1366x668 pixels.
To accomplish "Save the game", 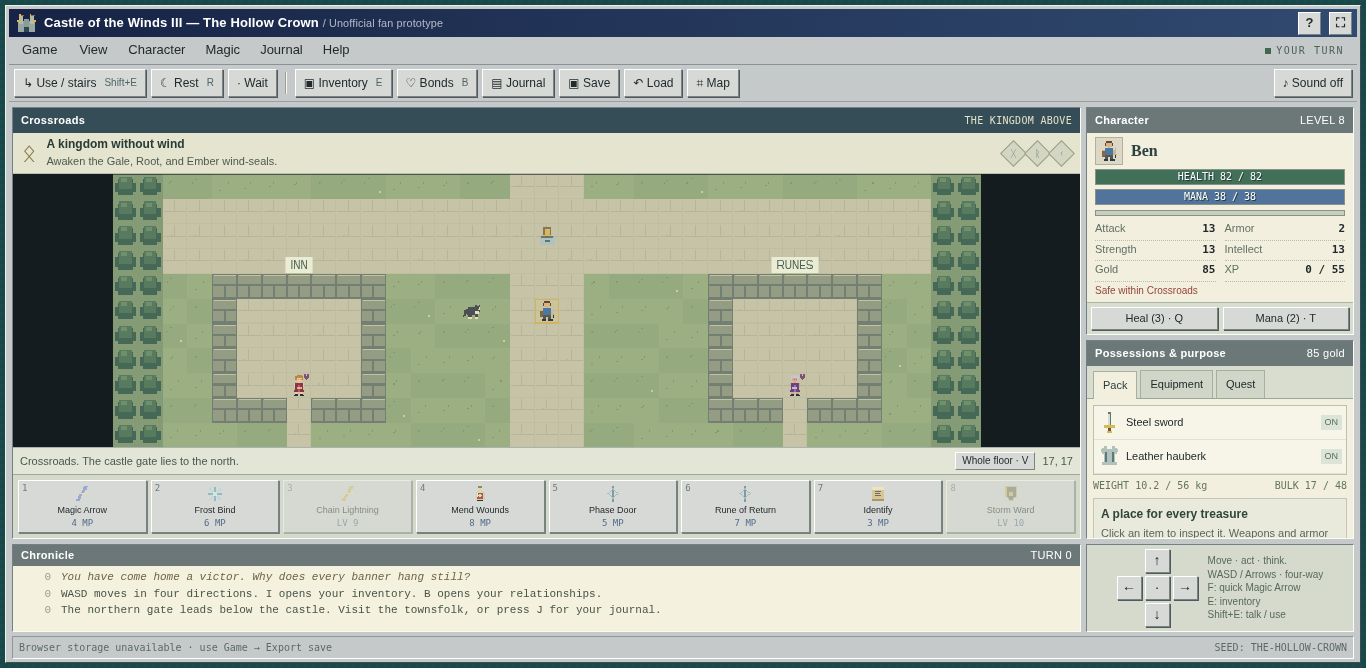I will [589, 83].
